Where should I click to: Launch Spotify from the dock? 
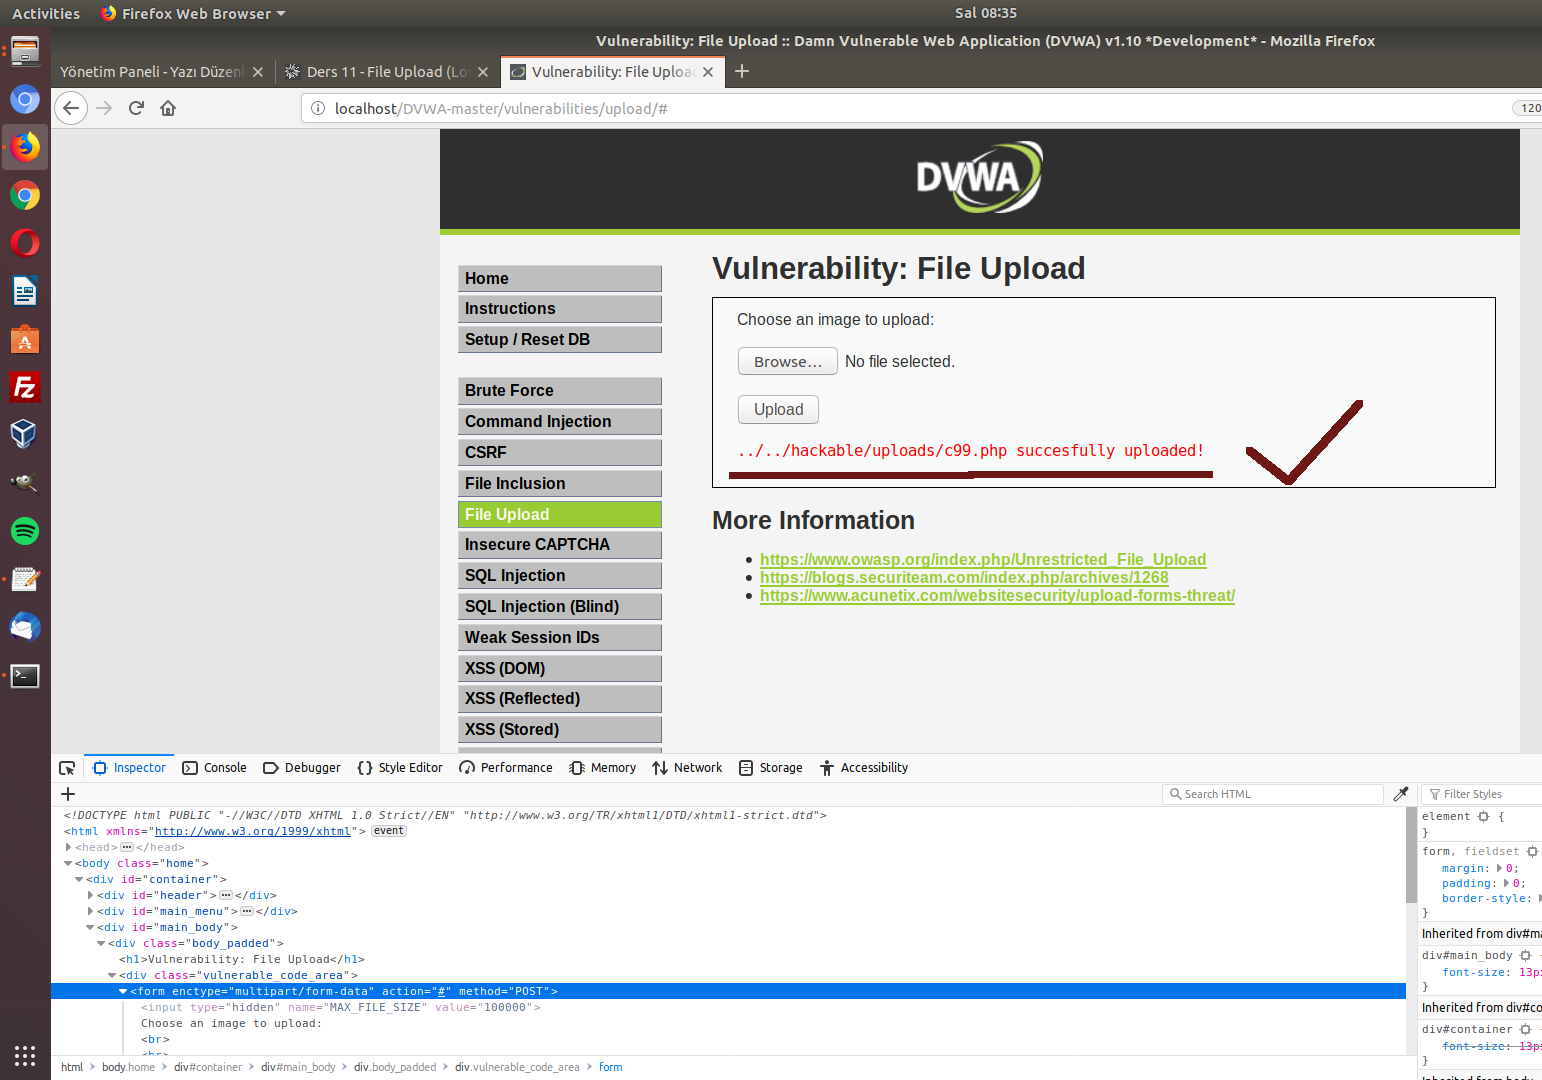(x=25, y=531)
